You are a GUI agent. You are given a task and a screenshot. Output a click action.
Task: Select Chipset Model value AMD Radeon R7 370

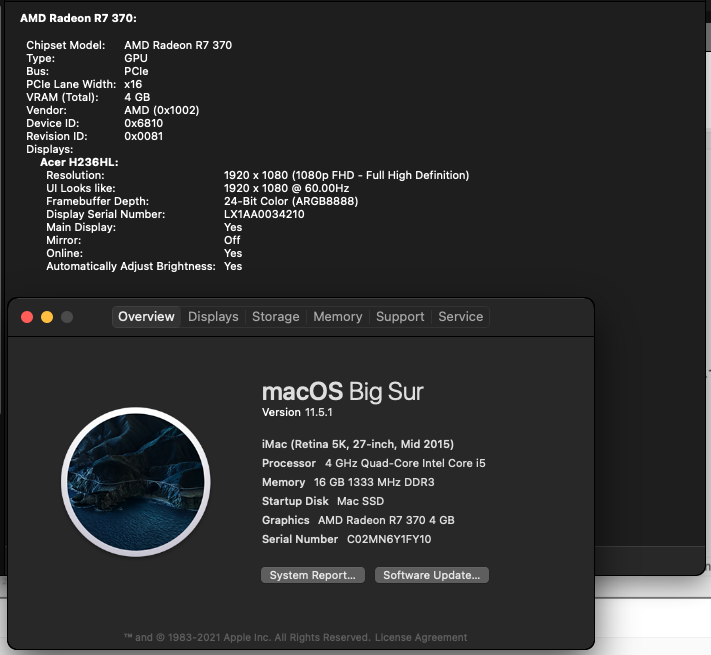tap(178, 45)
